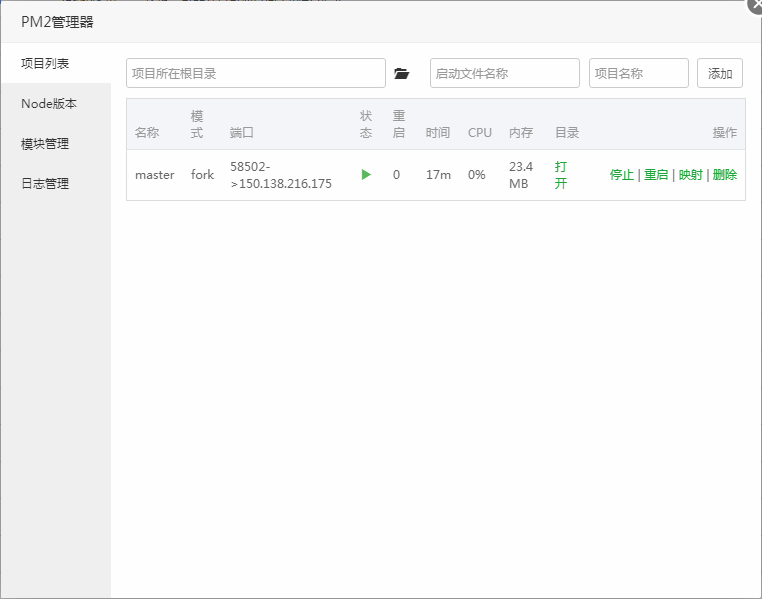Click 重启 to restart master project

tap(656, 175)
